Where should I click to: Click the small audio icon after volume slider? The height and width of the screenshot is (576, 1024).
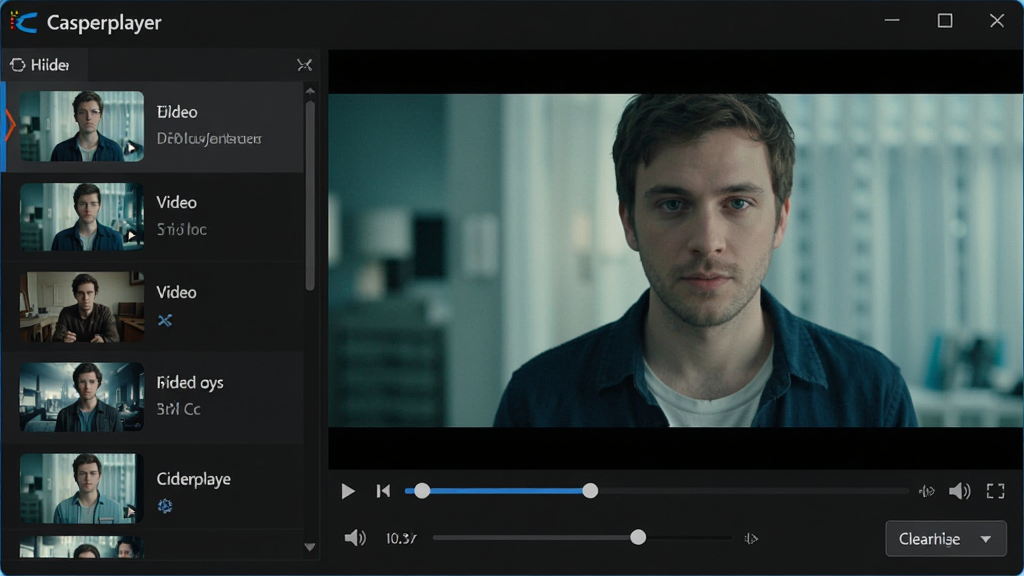(x=751, y=539)
